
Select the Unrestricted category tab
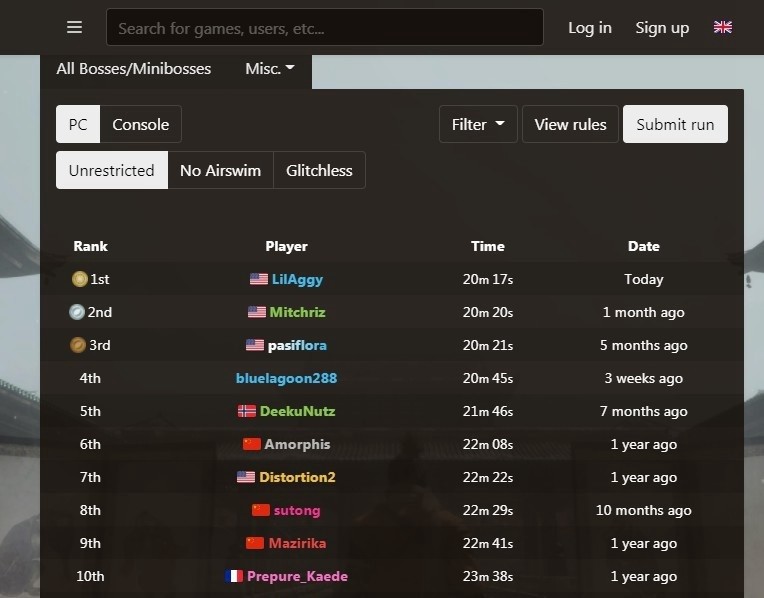tap(112, 171)
